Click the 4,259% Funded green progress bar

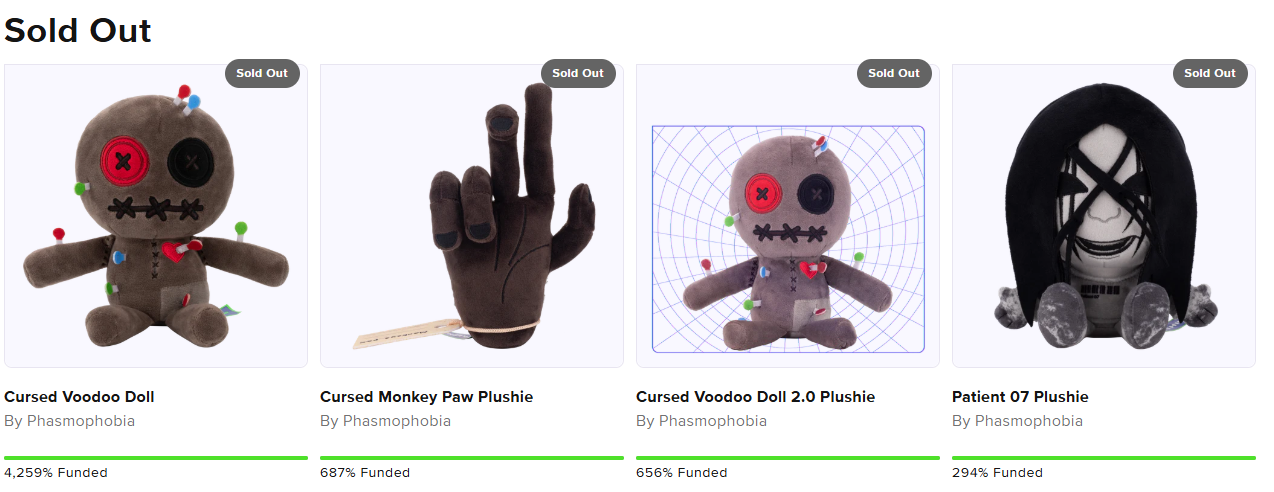156,458
